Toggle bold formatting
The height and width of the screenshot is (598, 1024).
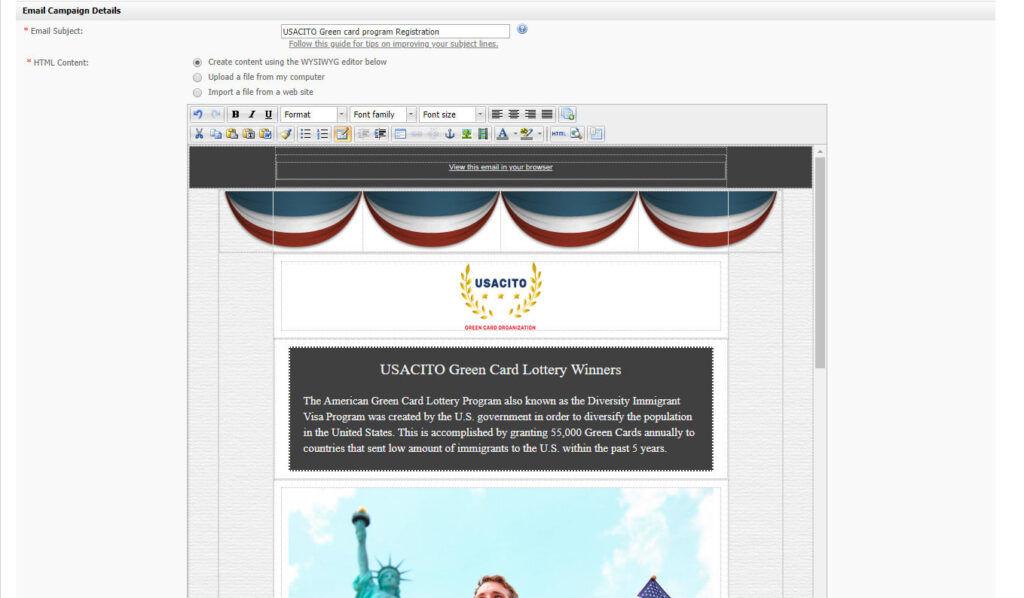coord(235,115)
